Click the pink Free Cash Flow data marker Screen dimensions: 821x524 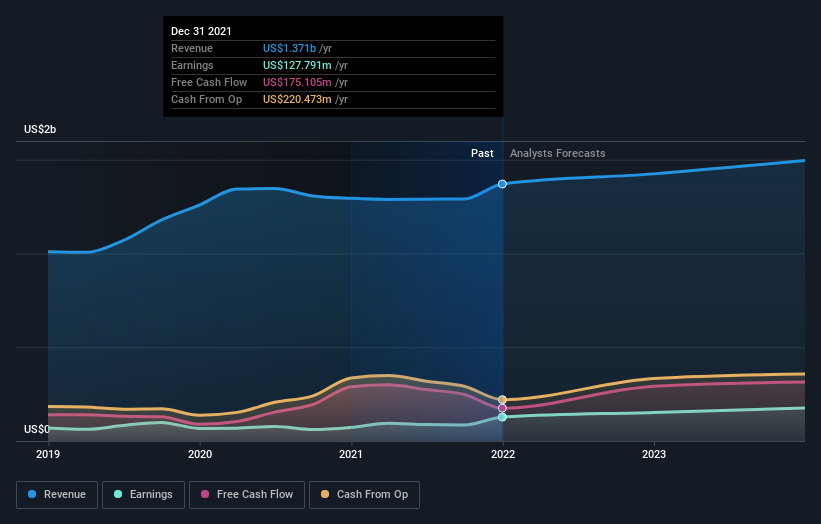coord(502,408)
